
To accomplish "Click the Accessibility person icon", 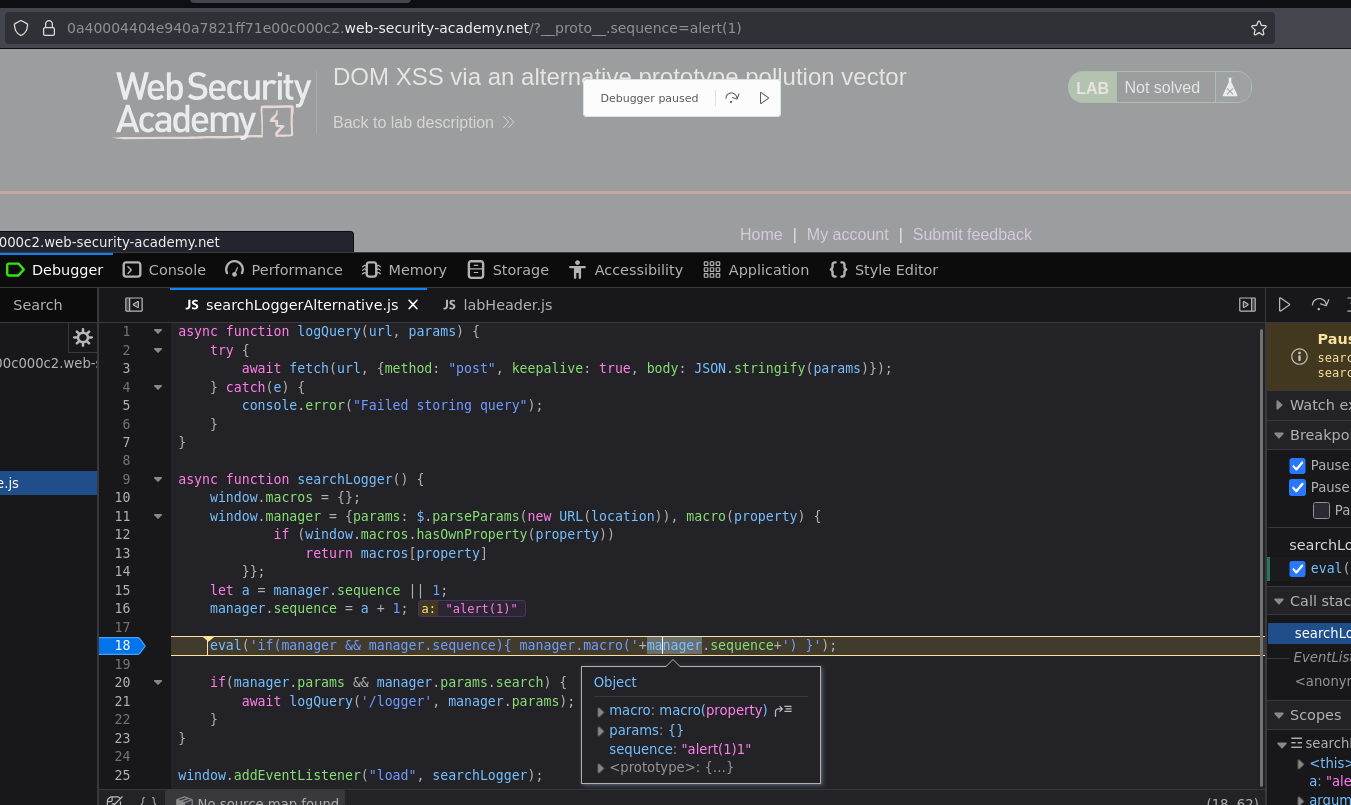I will 577,270.
